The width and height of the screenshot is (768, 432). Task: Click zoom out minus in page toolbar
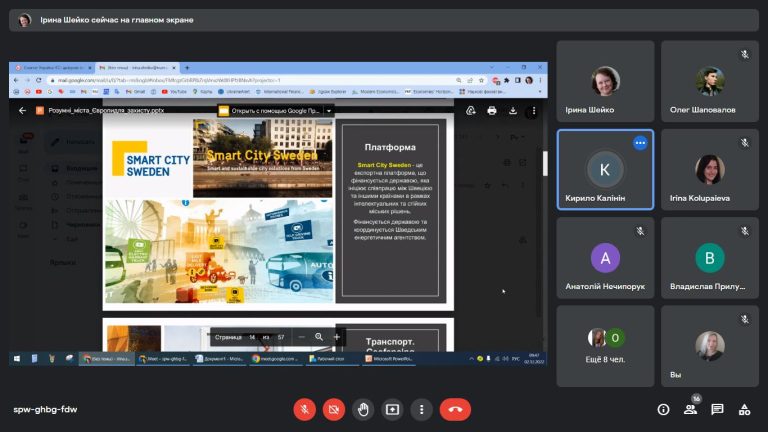pyautogui.click(x=301, y=337)
